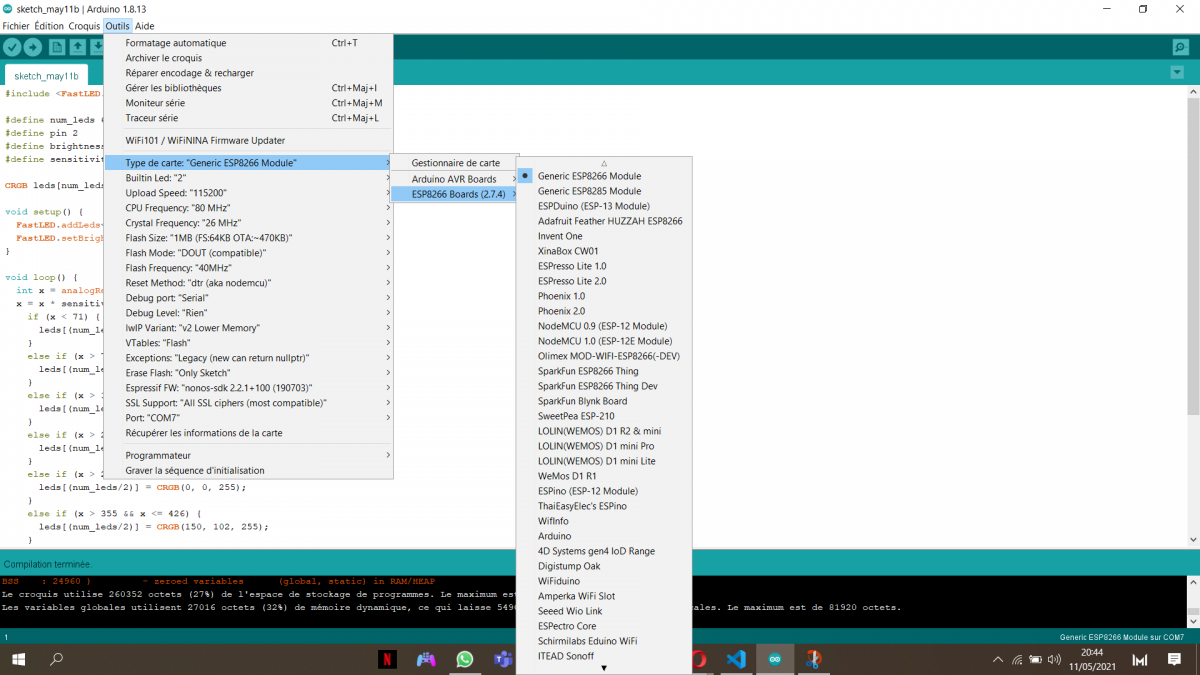Open Opera browser from the taskbar
The height and width of the screenshot is (675, 1200).
pos(698,659)
